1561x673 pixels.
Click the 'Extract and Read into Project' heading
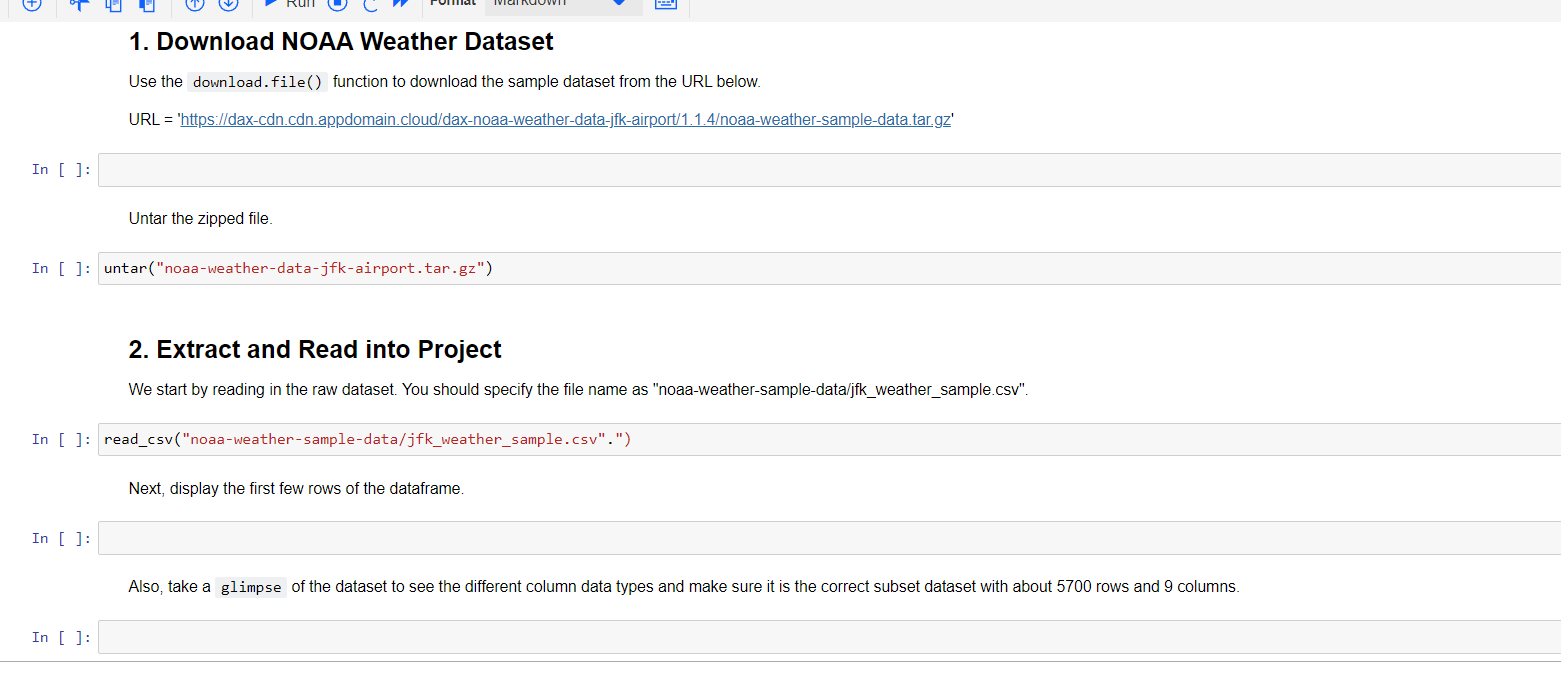tap(315, 350)
